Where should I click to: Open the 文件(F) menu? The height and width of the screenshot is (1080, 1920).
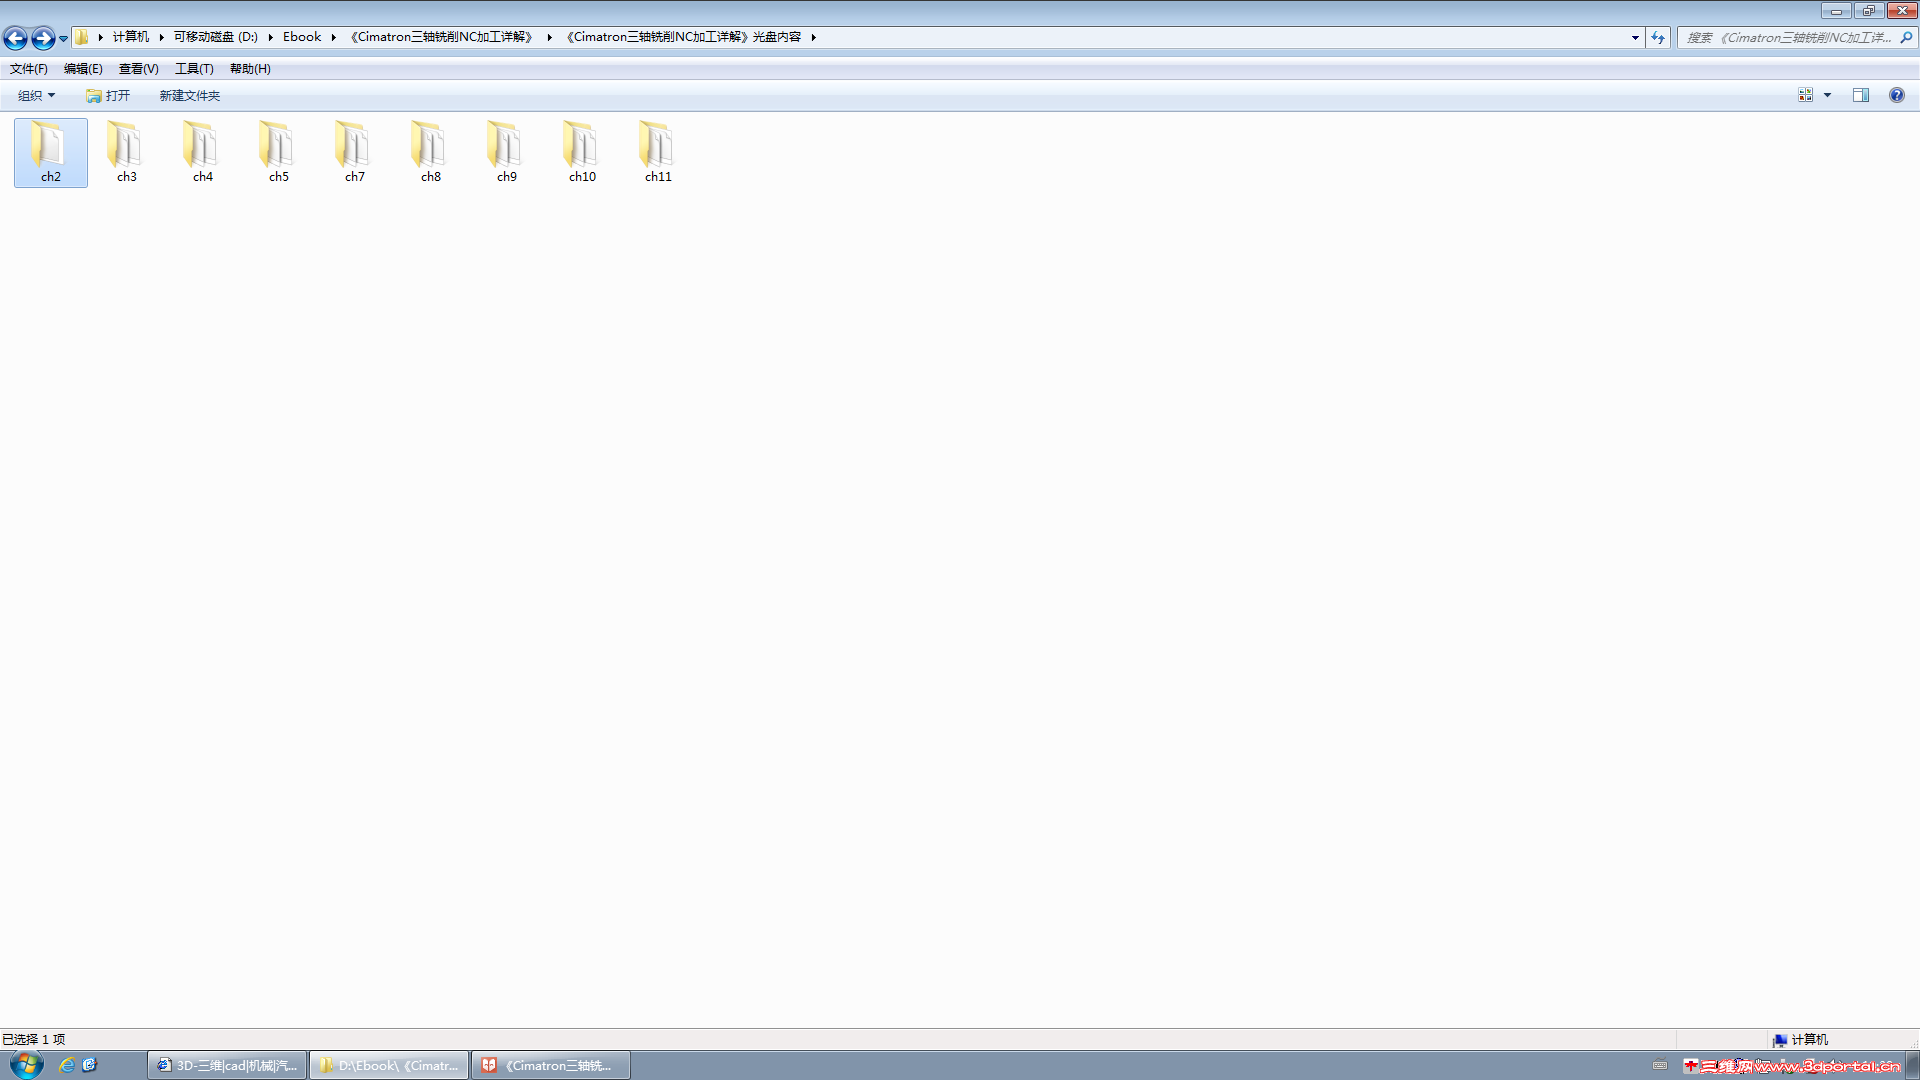[29, 69]
